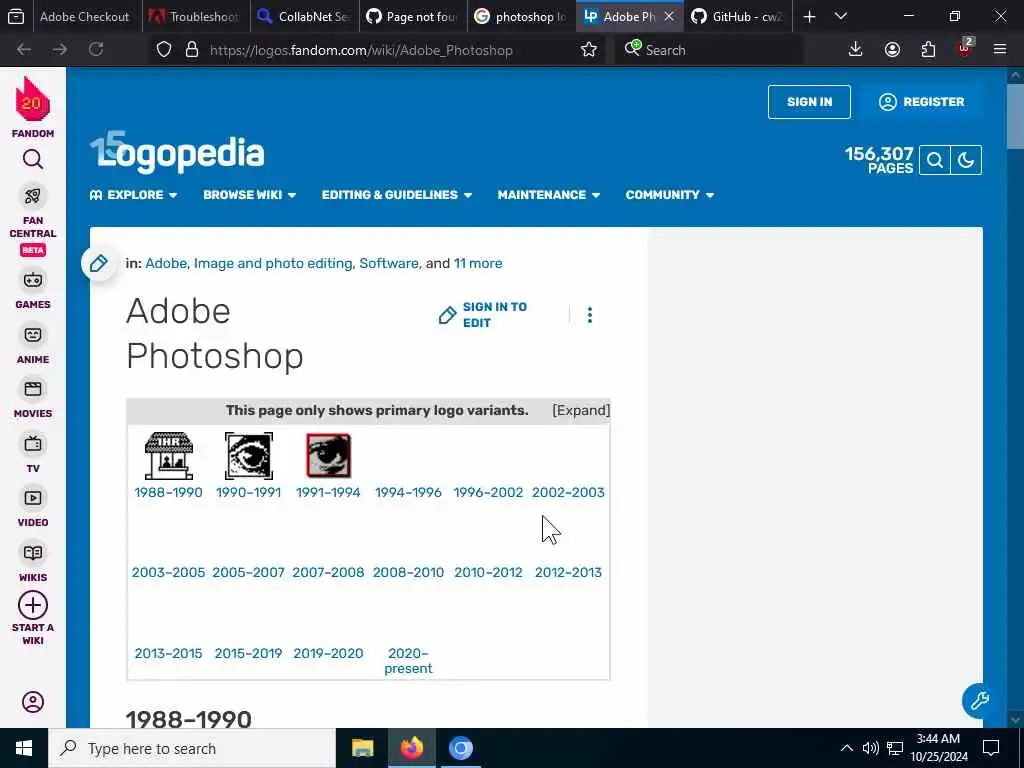Click the tracking protection shield icon
Image resolution: width=1024 pixels, height=768 pixels.
(164, 50)
